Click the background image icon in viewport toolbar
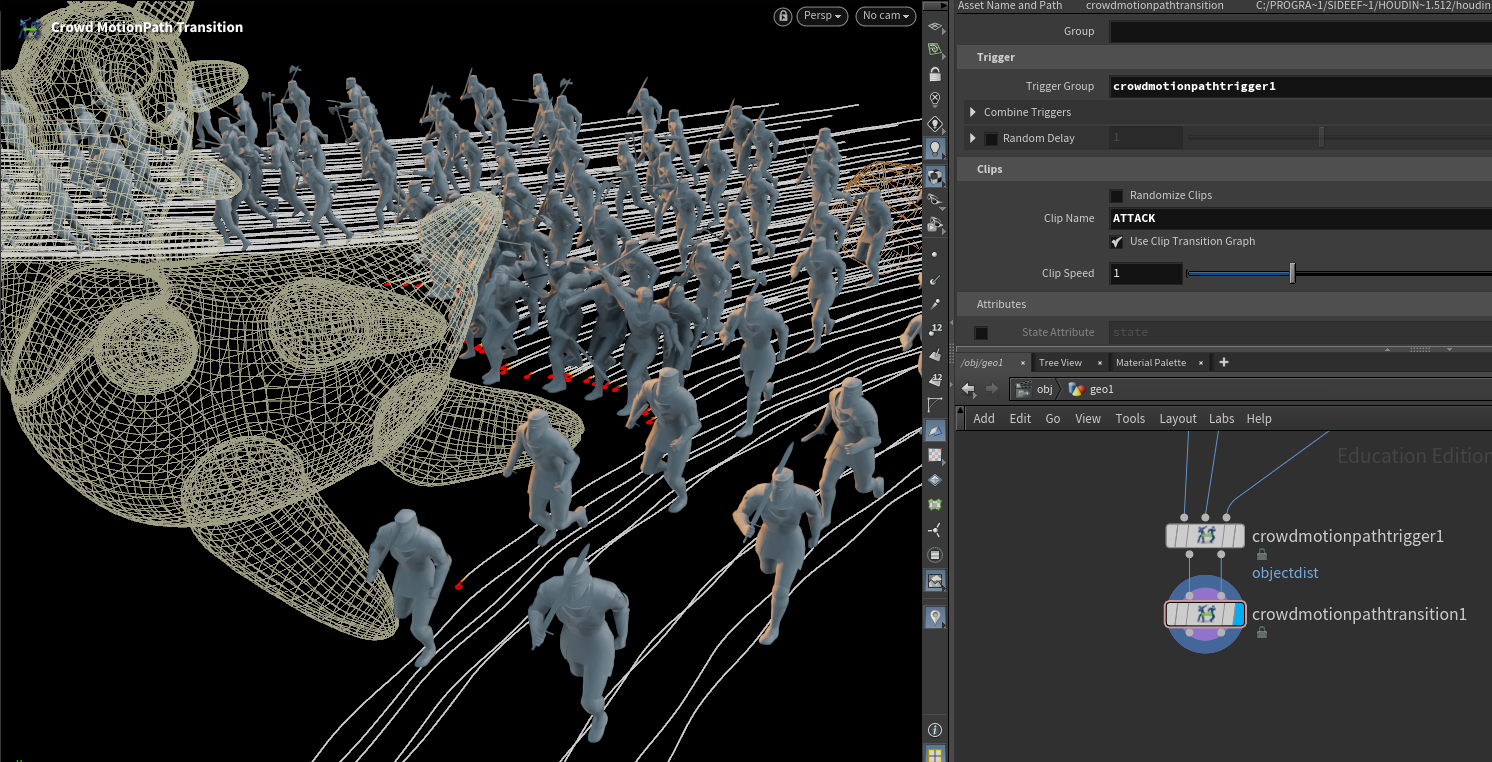 [935, 580]
